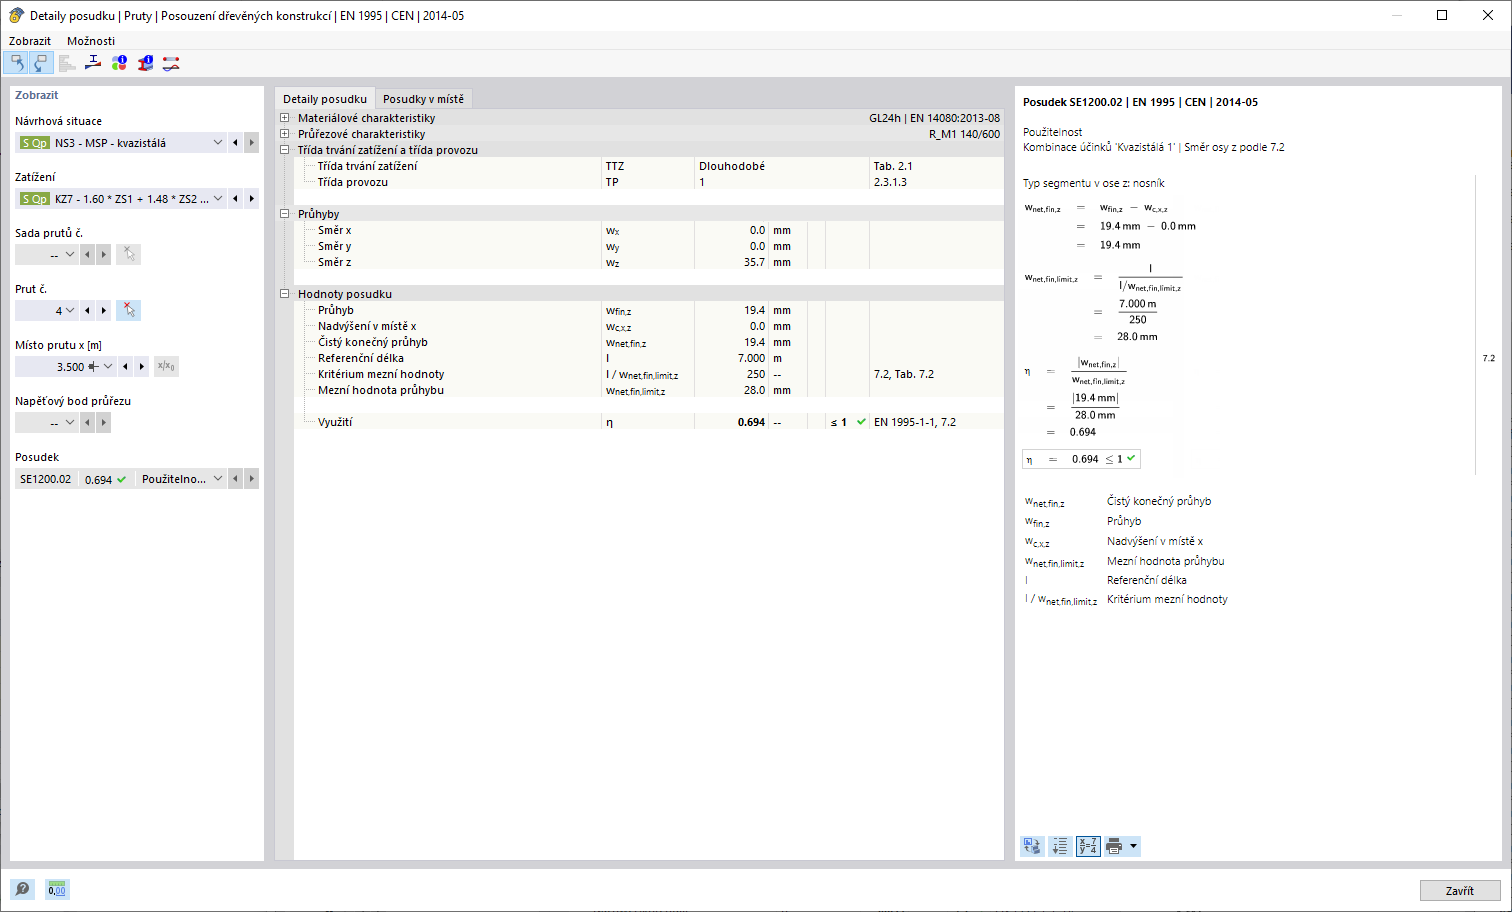The image size is (1512, 912).
Task: Click the member with wavy line toolbar icon
Action: click(x=171, y=63)
